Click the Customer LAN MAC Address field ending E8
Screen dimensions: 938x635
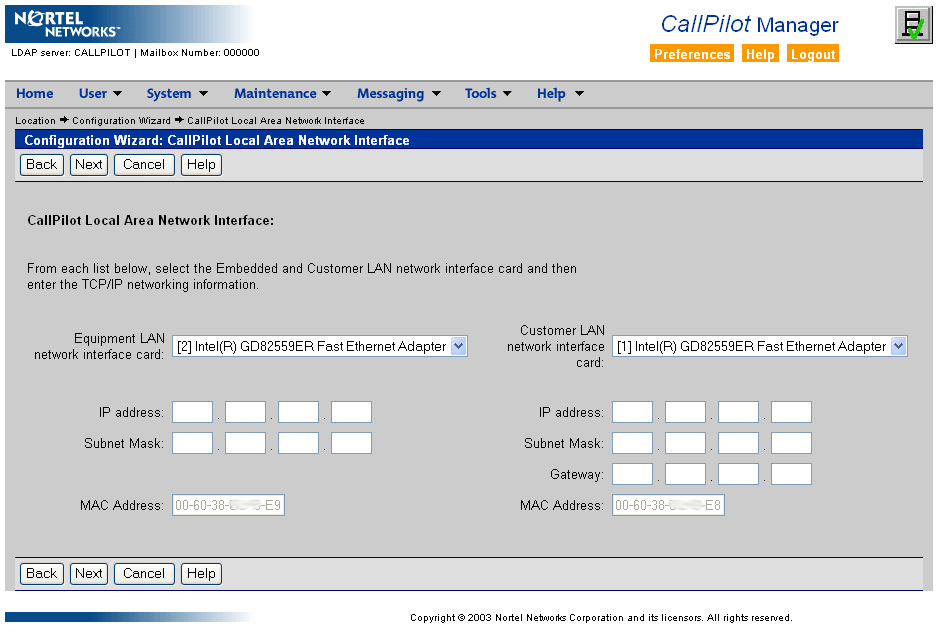coord(668,506)
